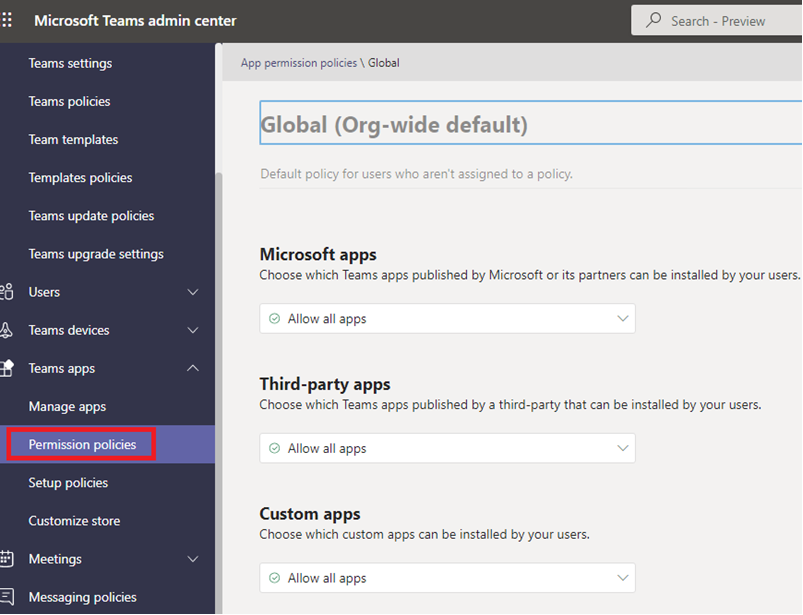
Task: Click the Users people icon
Action: point(7,292)
